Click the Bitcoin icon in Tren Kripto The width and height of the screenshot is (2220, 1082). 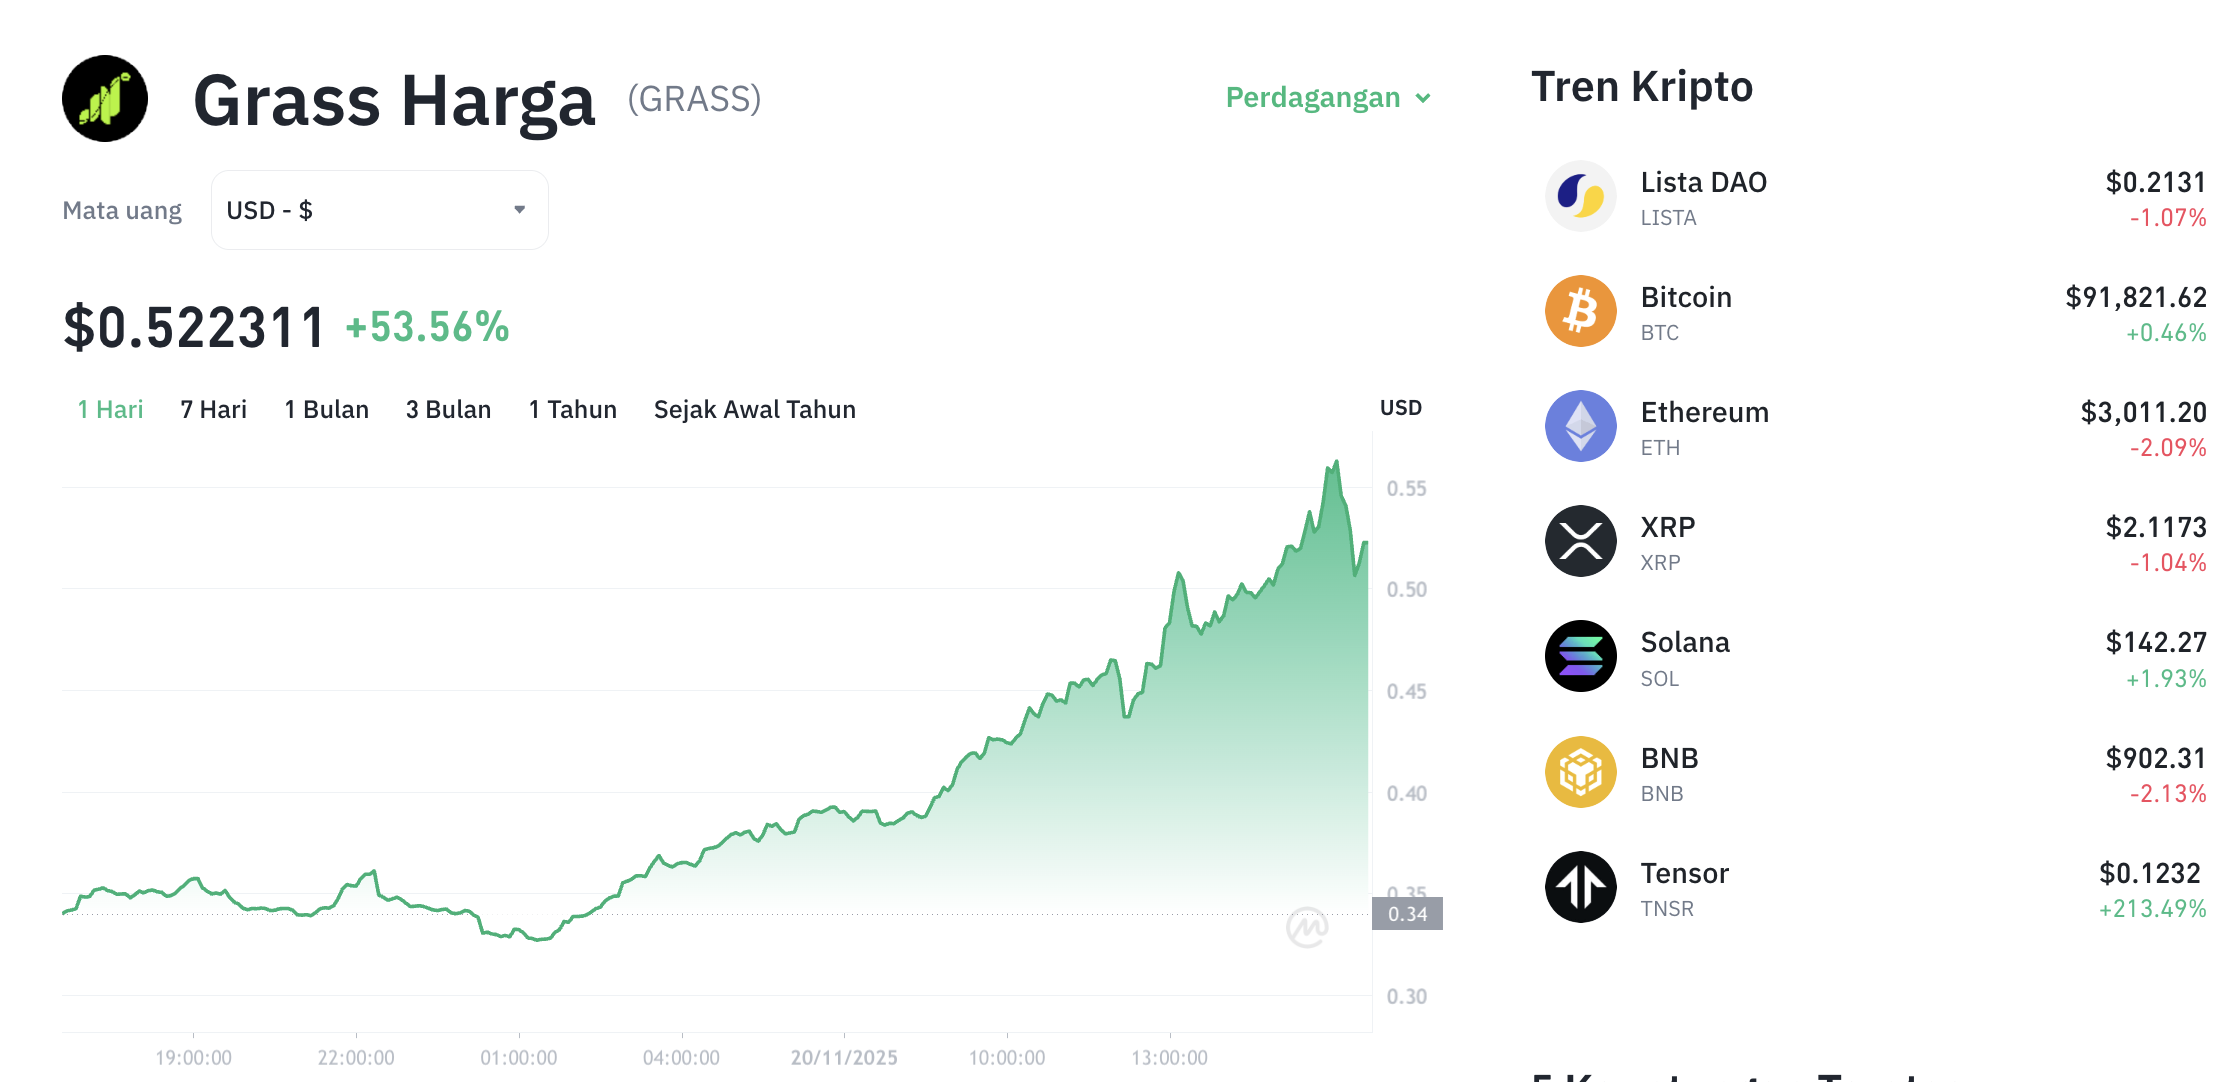tap(1580, 312)
